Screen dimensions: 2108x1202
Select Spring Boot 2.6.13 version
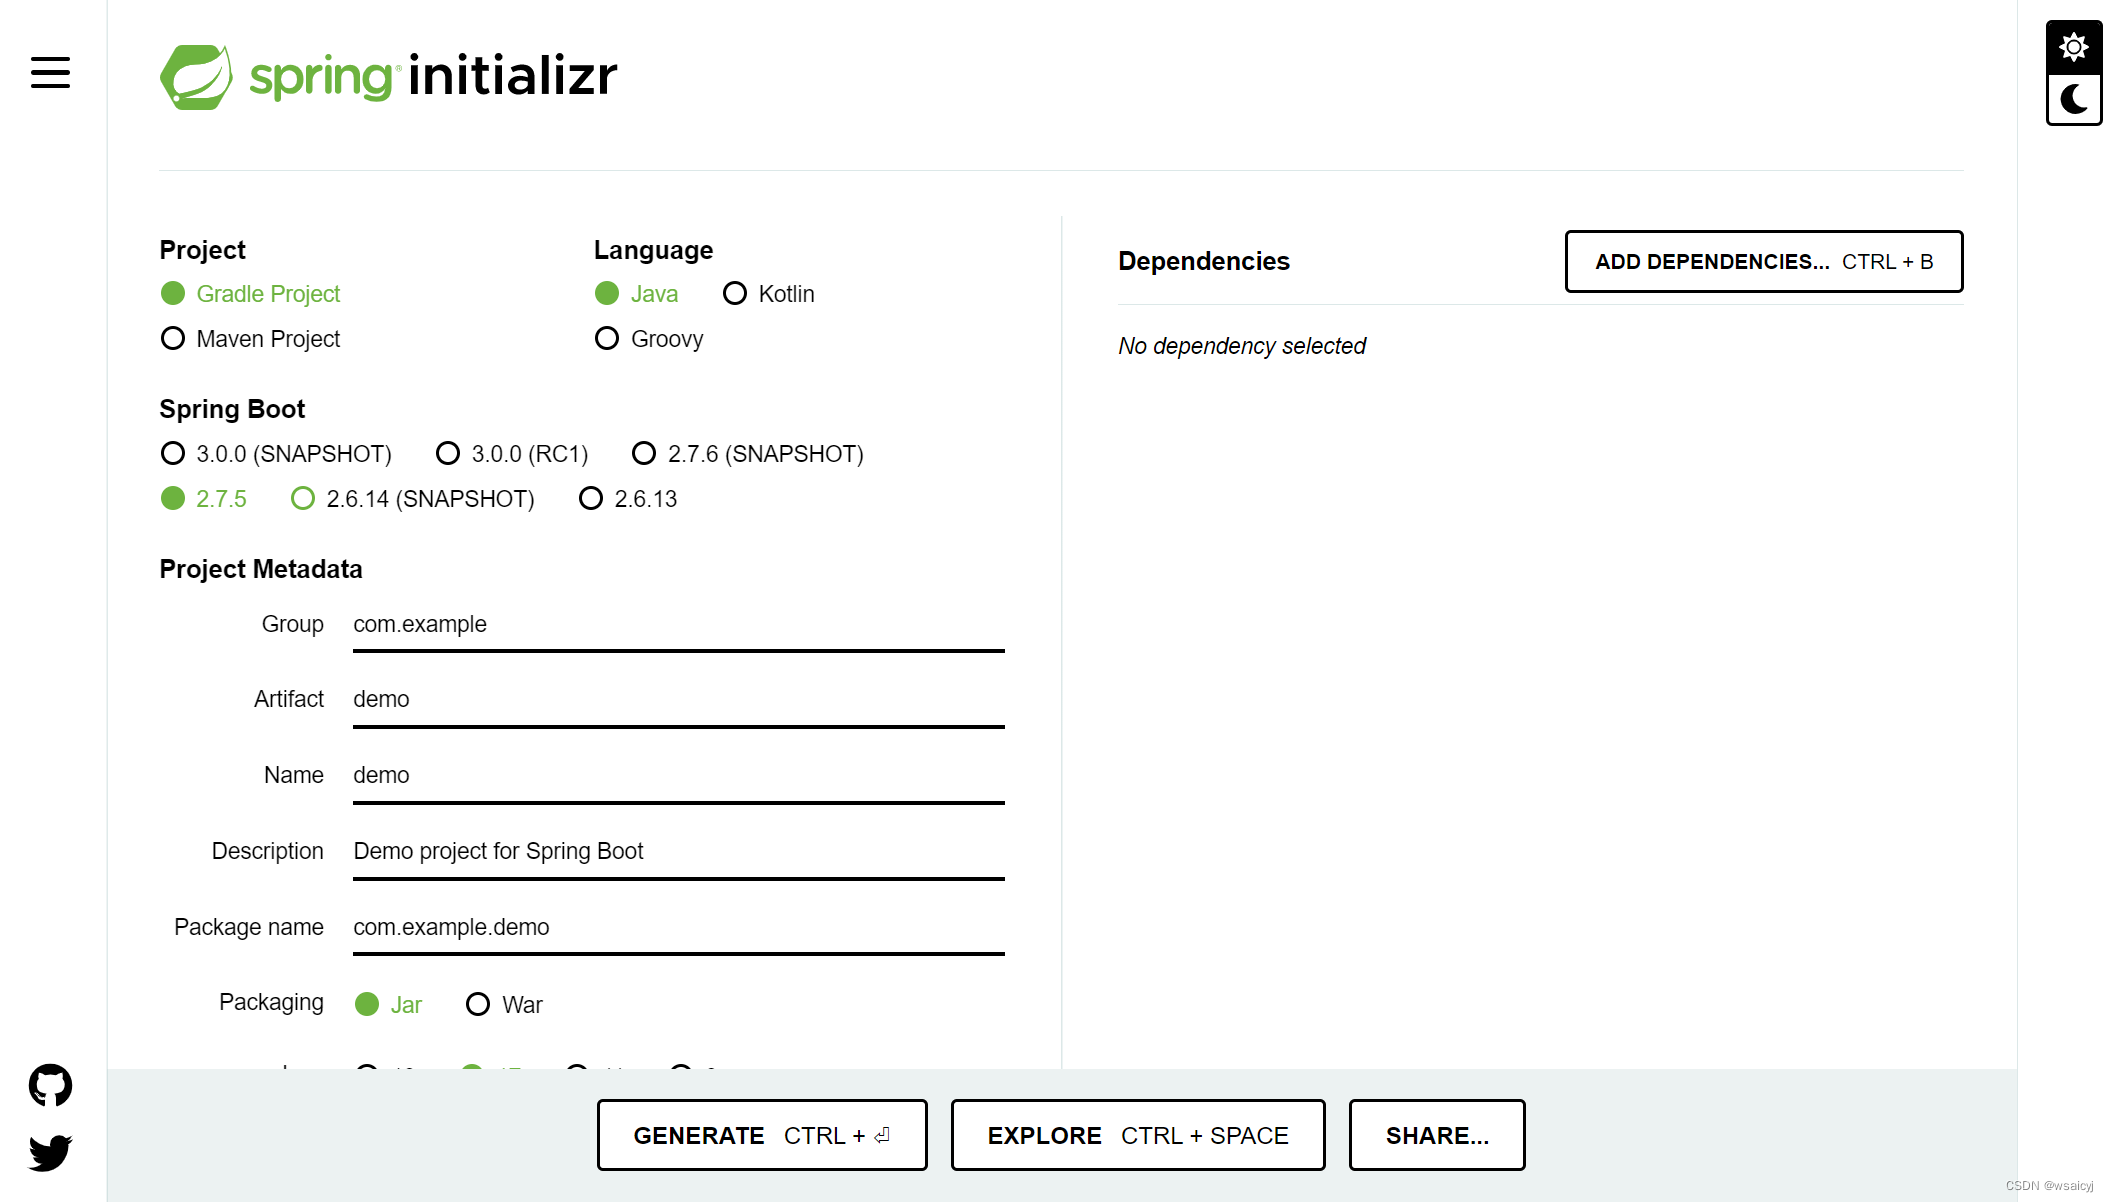[628, 498]
